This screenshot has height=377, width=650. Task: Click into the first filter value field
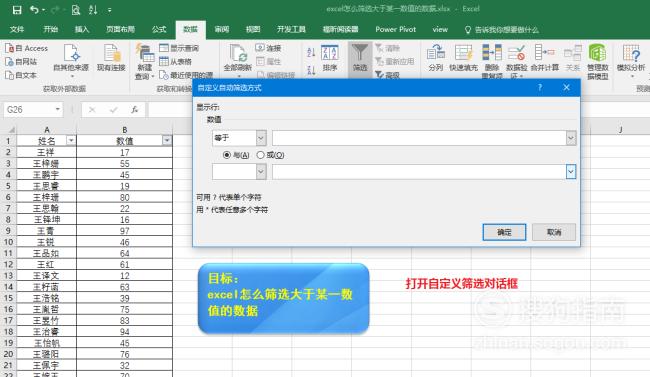419,138
